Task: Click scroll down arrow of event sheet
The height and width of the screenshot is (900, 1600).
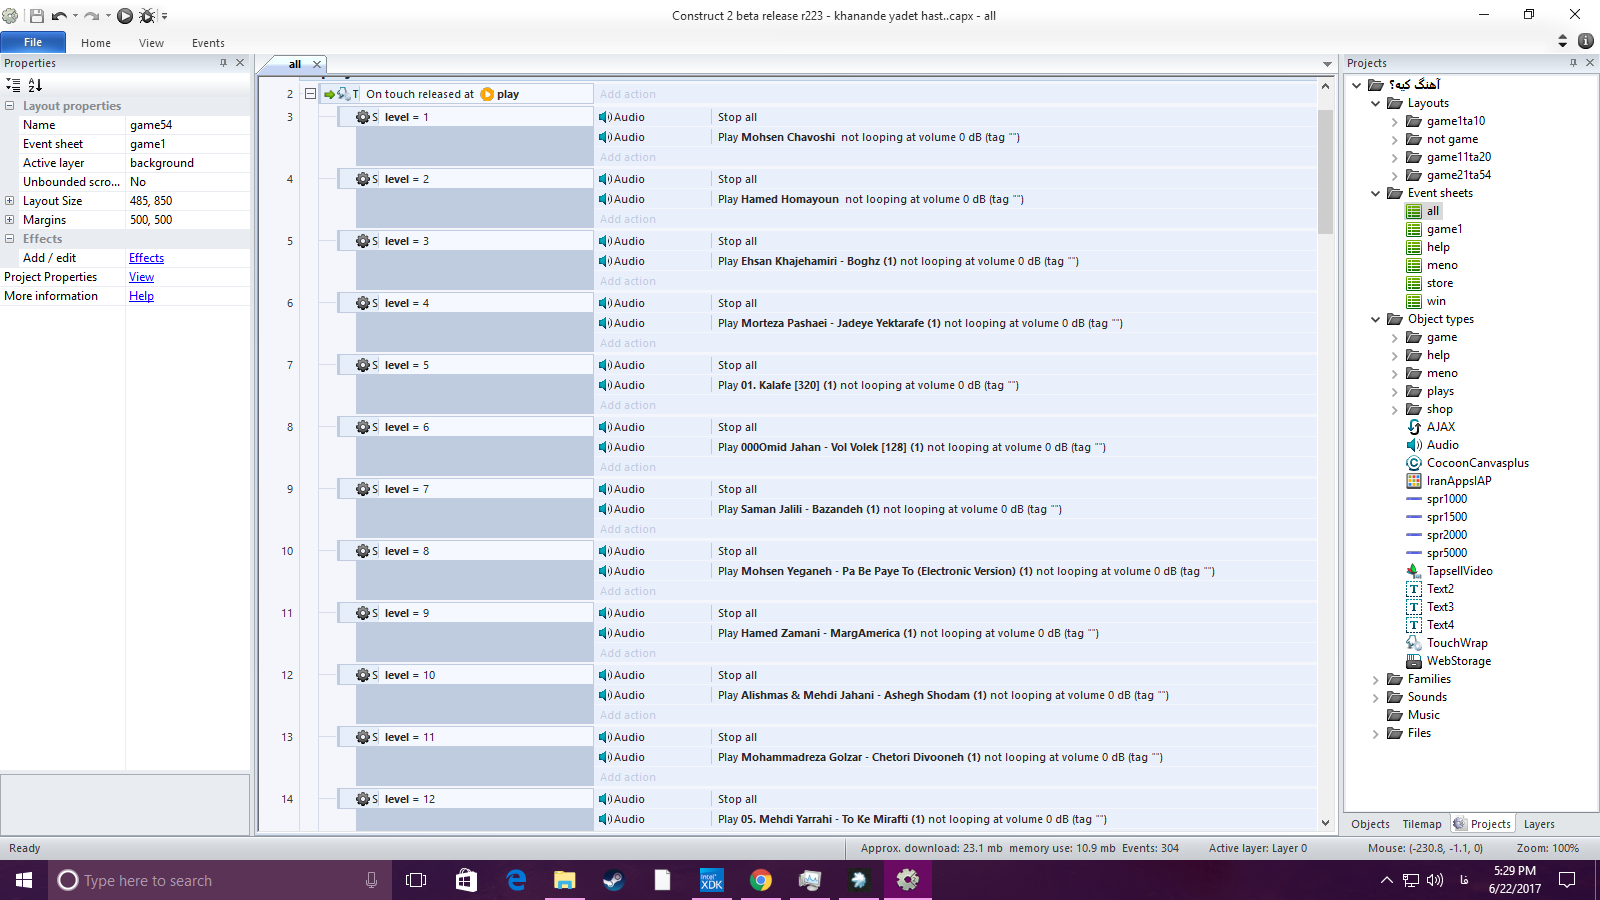Action: click(x=1325, y=823)
